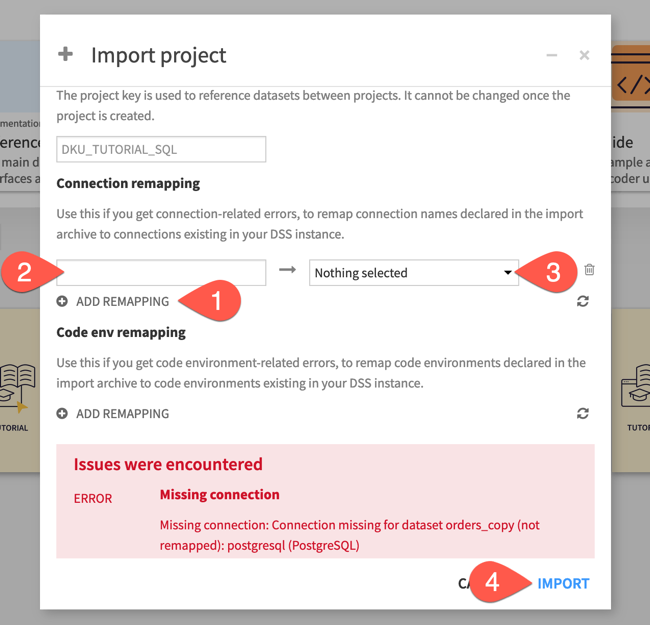Refresh connection remapping with the reload icon
650x625 pixels.
click(583, 301)
